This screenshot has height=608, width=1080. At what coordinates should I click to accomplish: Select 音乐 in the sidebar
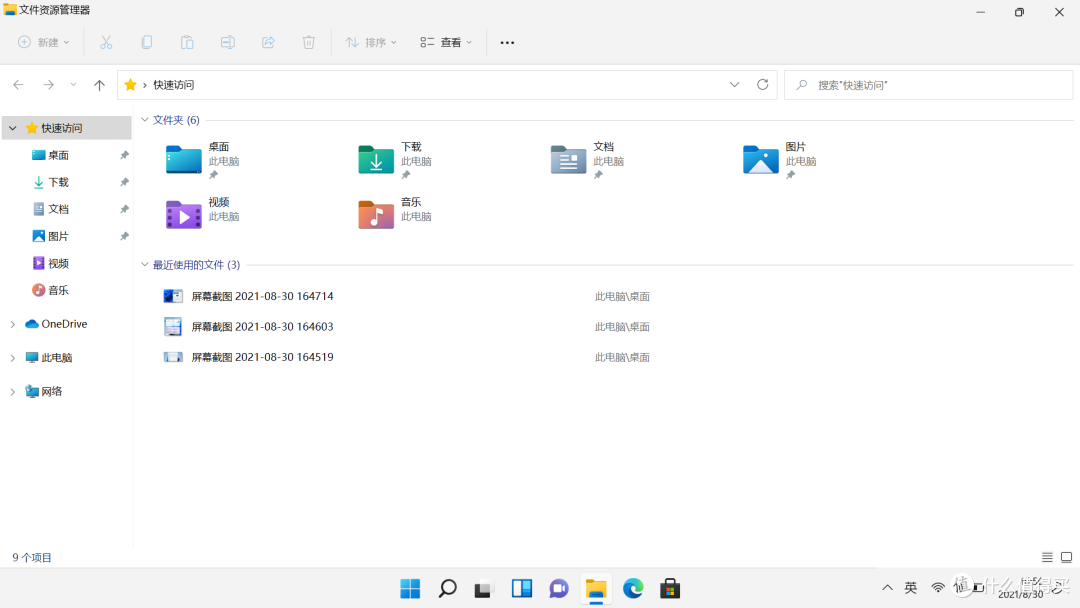click(59, 290)
